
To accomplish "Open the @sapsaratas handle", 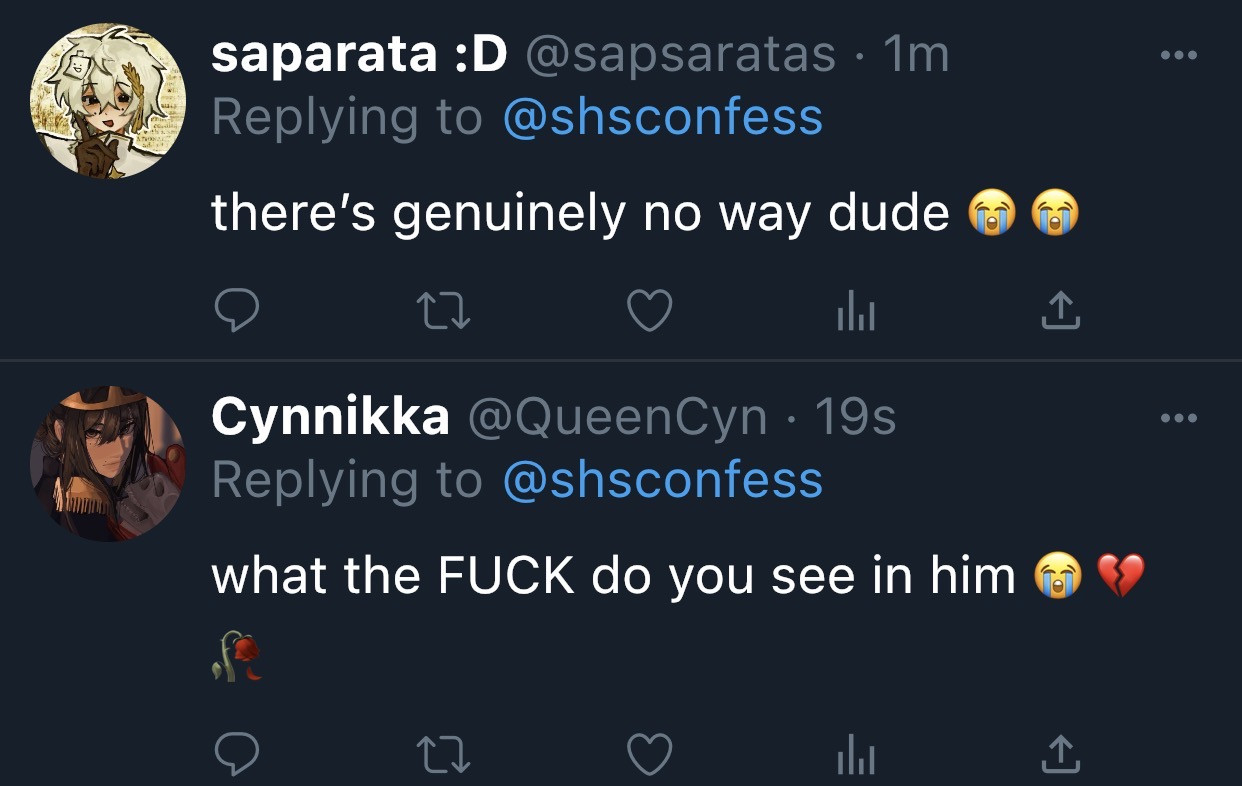I will tap(679, 55).
